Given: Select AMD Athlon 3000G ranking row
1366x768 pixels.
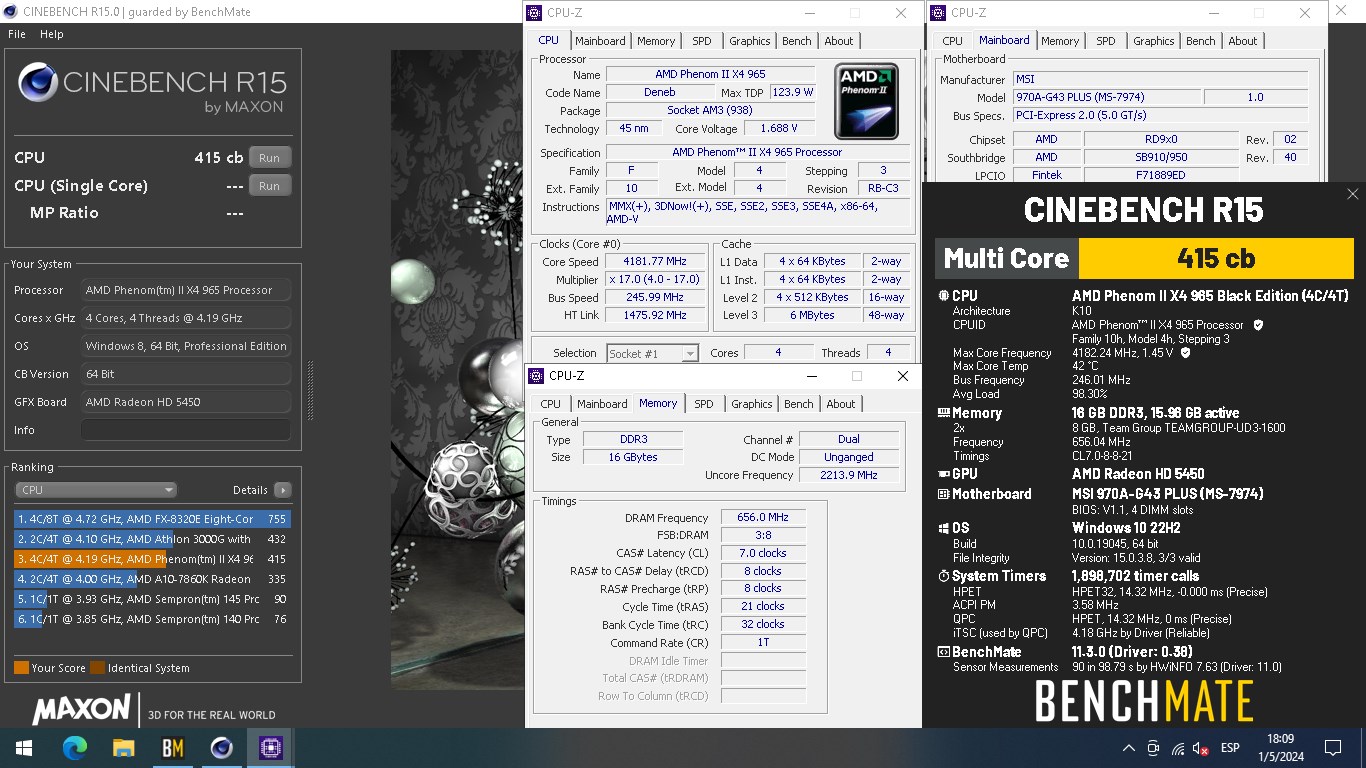Looking at the screenshot, I should click(x=152, y=539).
